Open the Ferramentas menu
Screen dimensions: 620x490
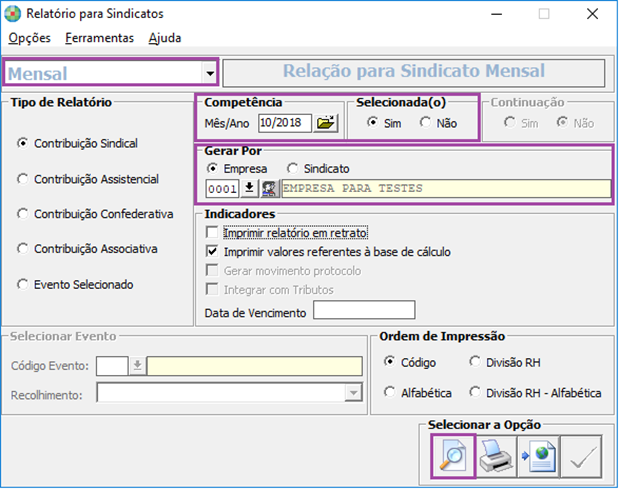(x=100, y=38)
